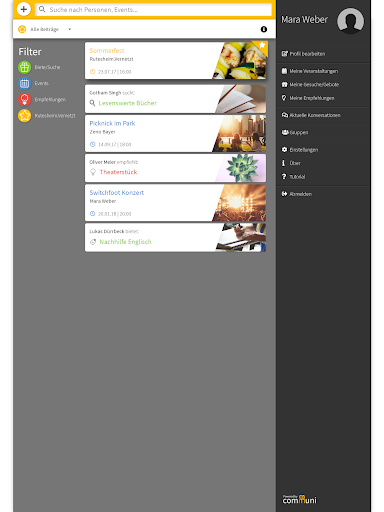Click the Tutorial question mark icon

point(284,177)
